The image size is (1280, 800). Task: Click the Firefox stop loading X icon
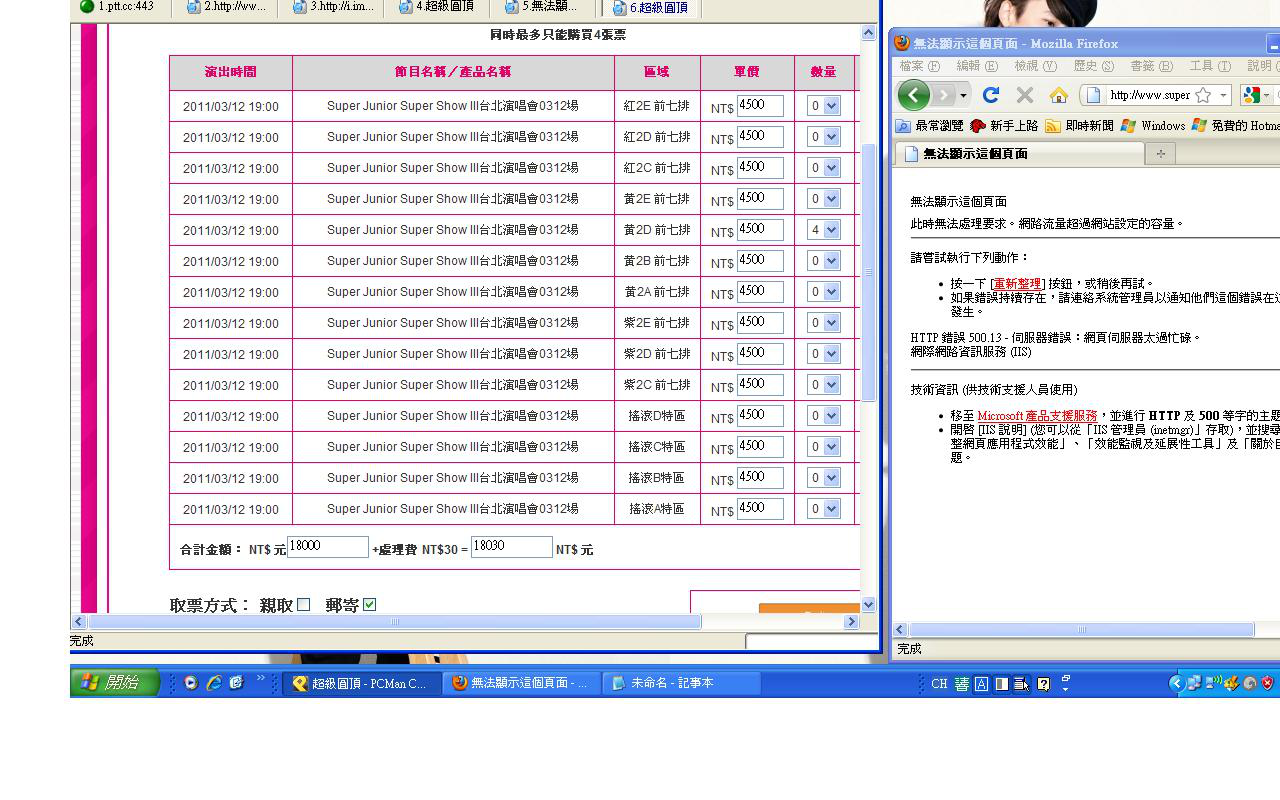point(1024,95)
